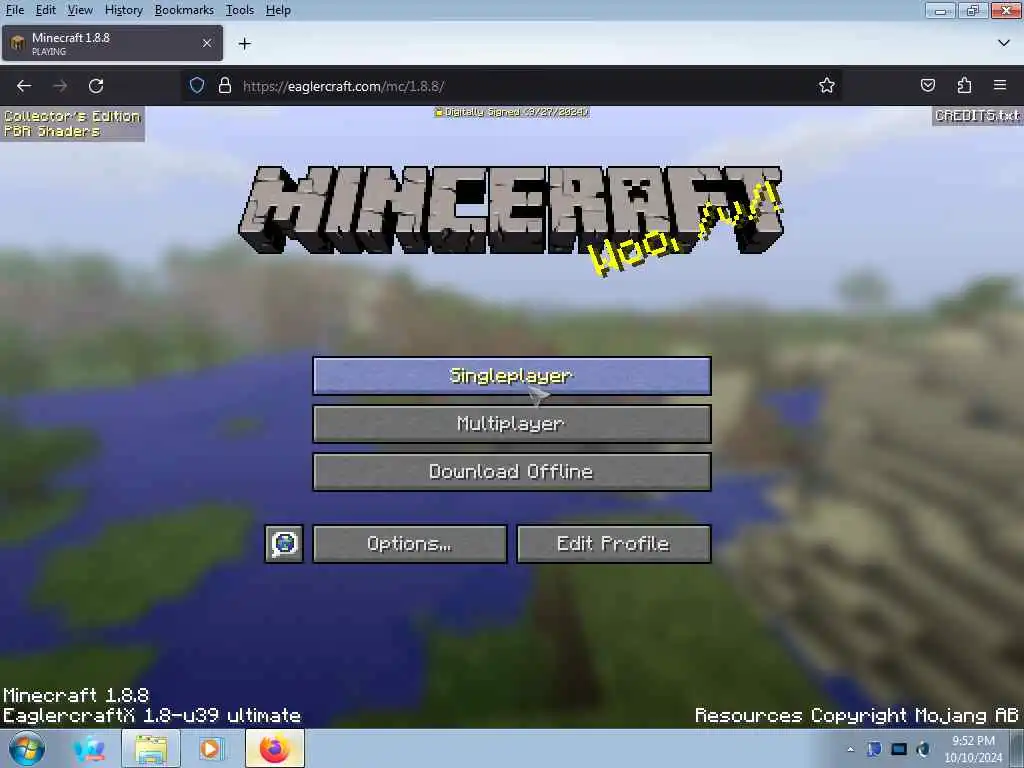Open File Explorer from the taskbar
The height and width of the screenshot is (768, 1024).
click(x=151, y=748)
